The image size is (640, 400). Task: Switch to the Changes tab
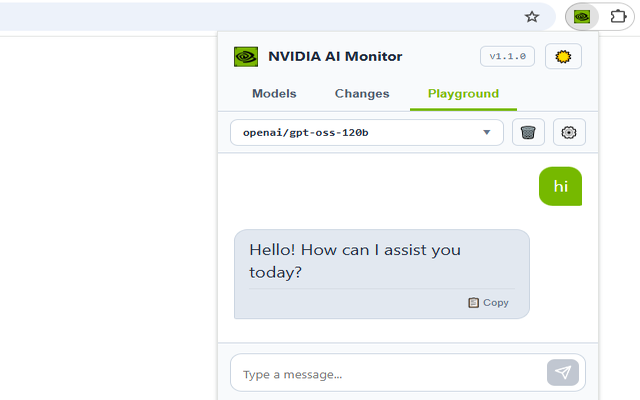(x=362, y=94)
